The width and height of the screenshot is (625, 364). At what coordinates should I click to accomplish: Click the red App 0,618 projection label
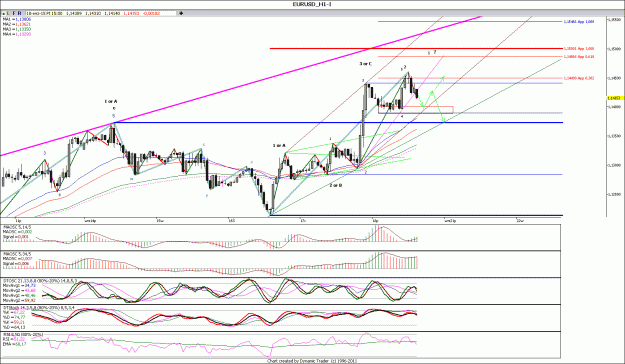[579, 57]
